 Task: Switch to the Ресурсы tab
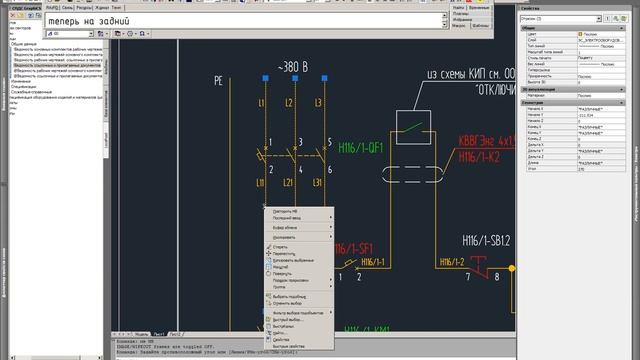[x=84, y=8]
